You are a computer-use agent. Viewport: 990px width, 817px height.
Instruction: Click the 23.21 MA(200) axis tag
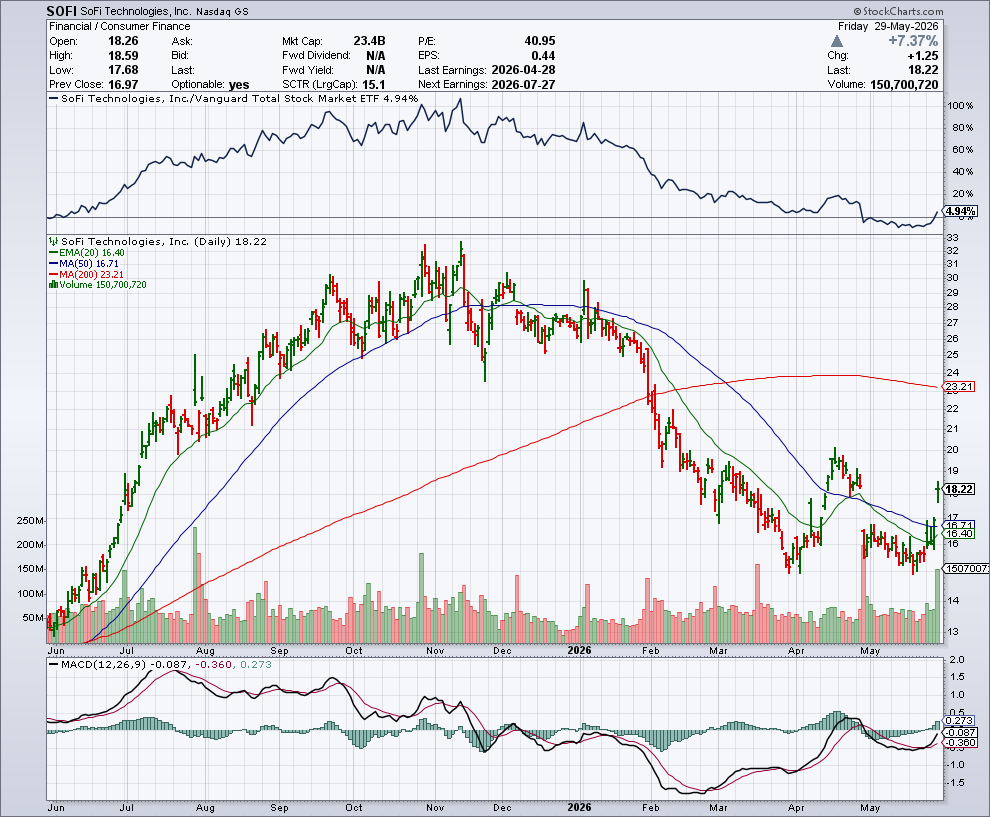960,386
